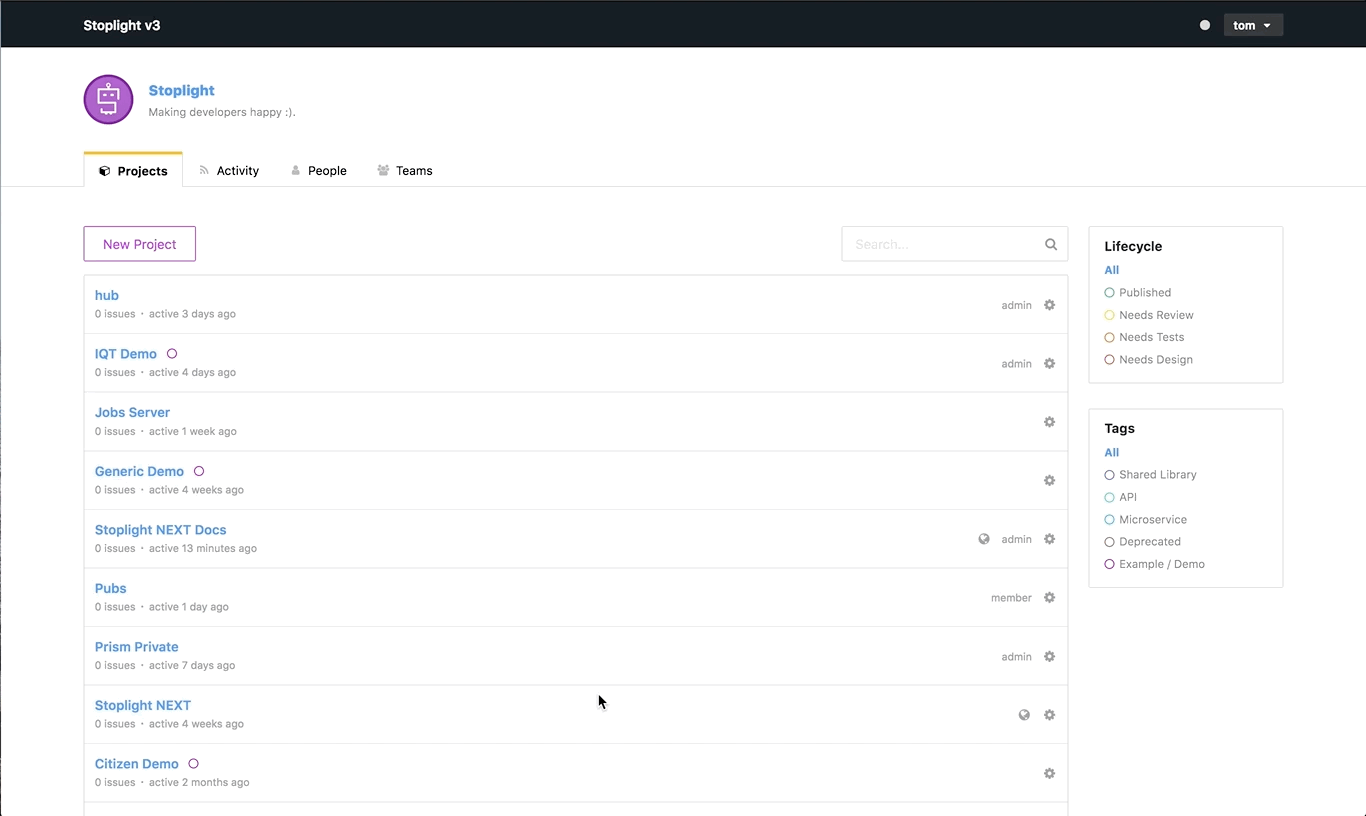Screen dimensions: 1366x816
Task: Open the Stoplight NEXT Docs project link
Action: [x=161, y=530]
